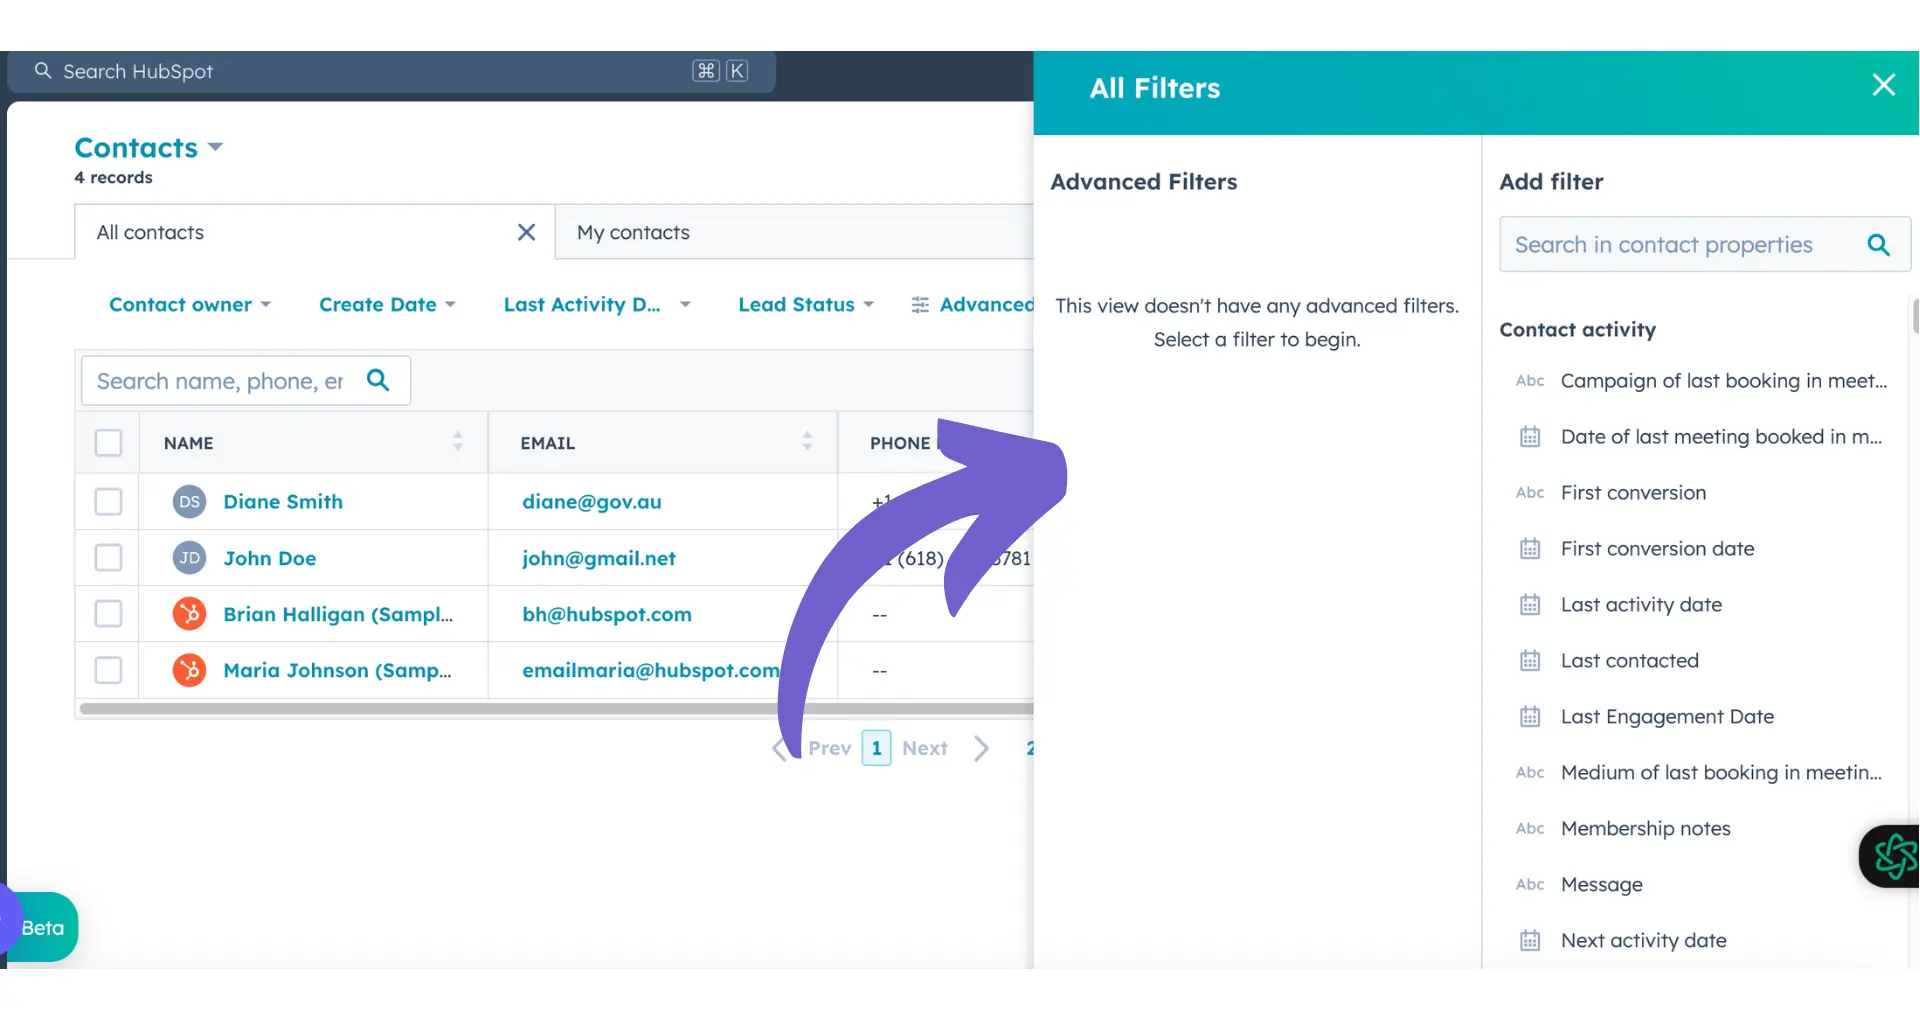Select the Last contacted property

point(1630,661)
